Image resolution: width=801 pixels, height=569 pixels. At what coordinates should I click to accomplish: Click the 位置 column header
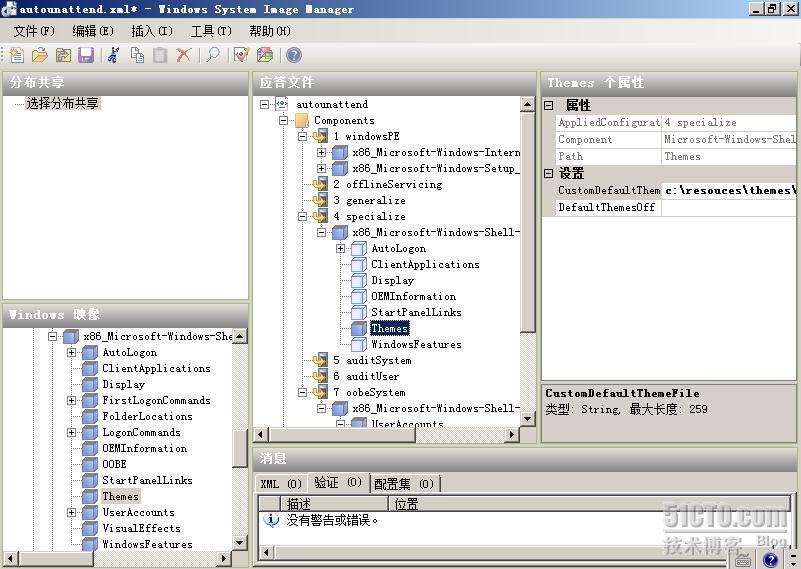click(x=590, y=504)
